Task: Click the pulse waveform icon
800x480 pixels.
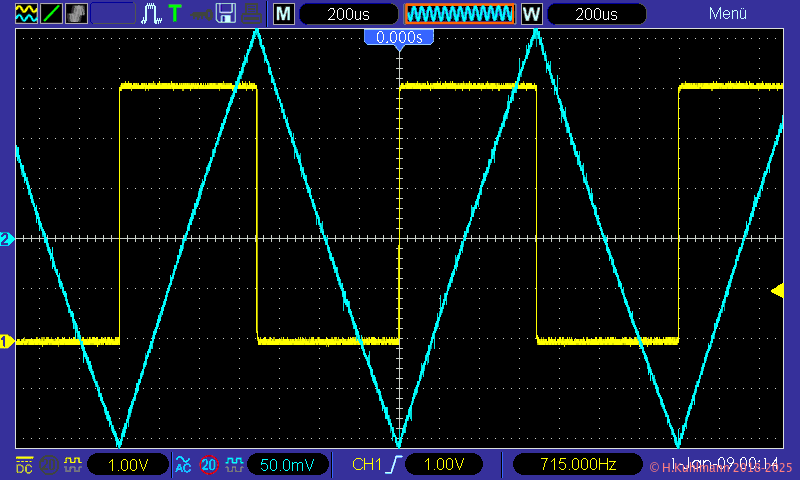Action: pos(151,14)
